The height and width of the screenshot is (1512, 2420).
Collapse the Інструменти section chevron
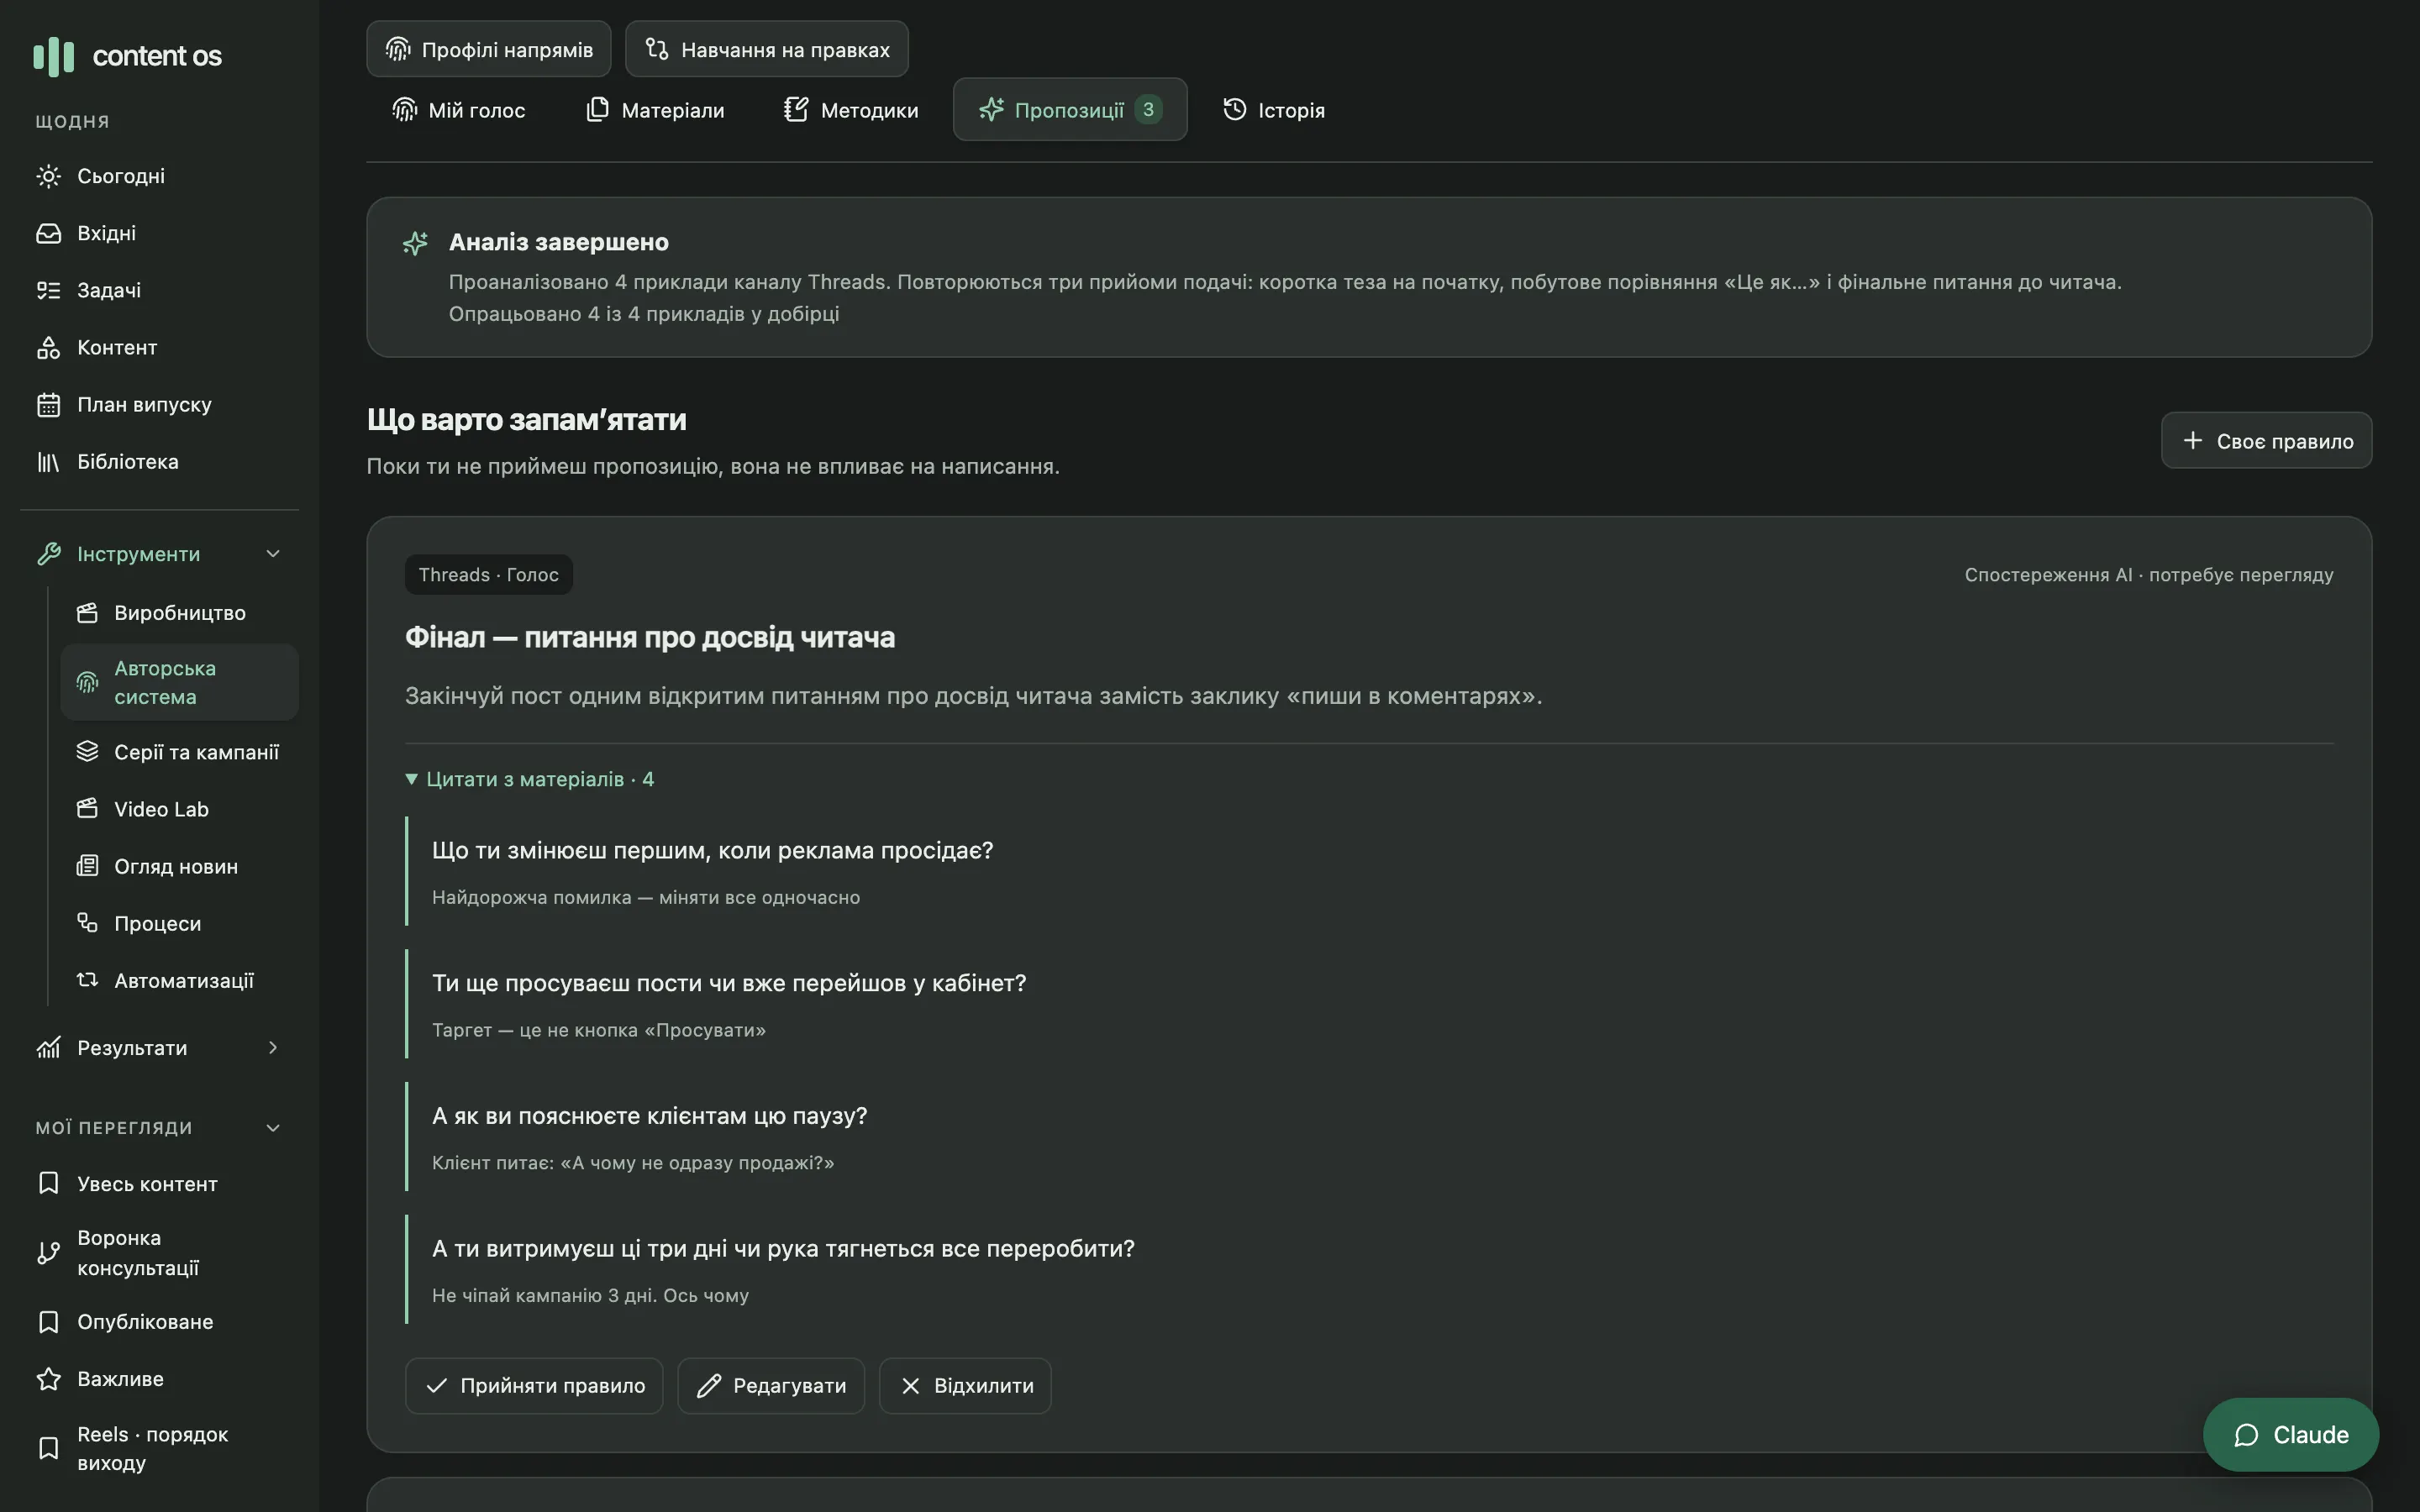[x=273, y=553]
